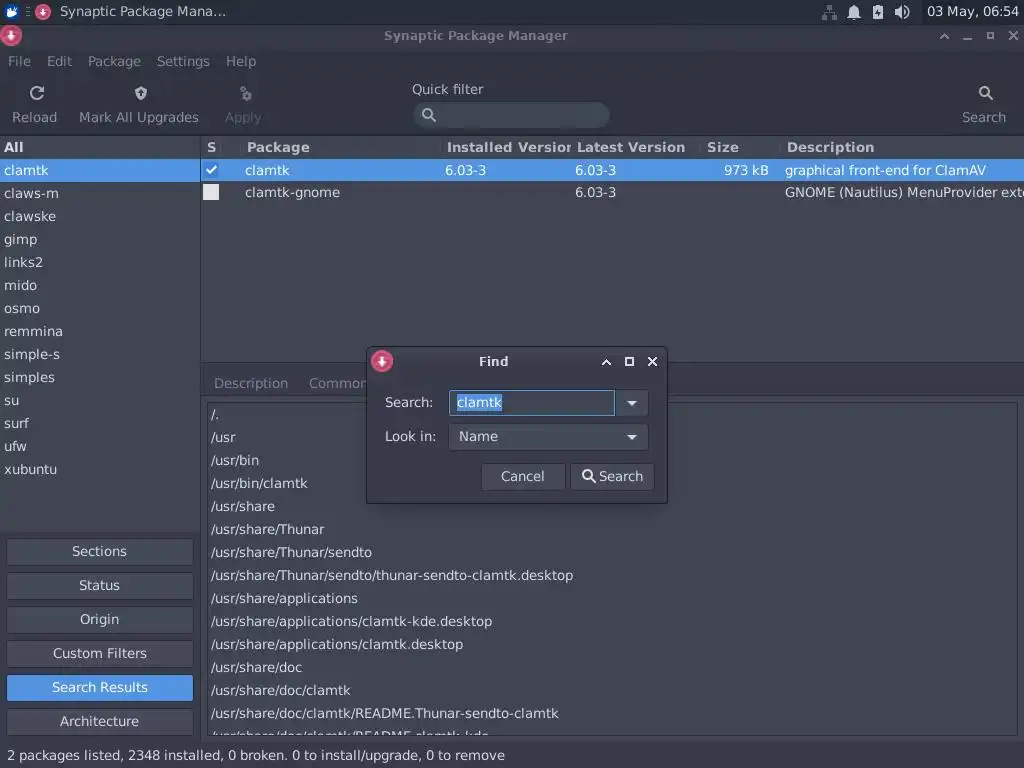
Task: Click the Quick filter magnifier icon
Action: pos(428,115)
